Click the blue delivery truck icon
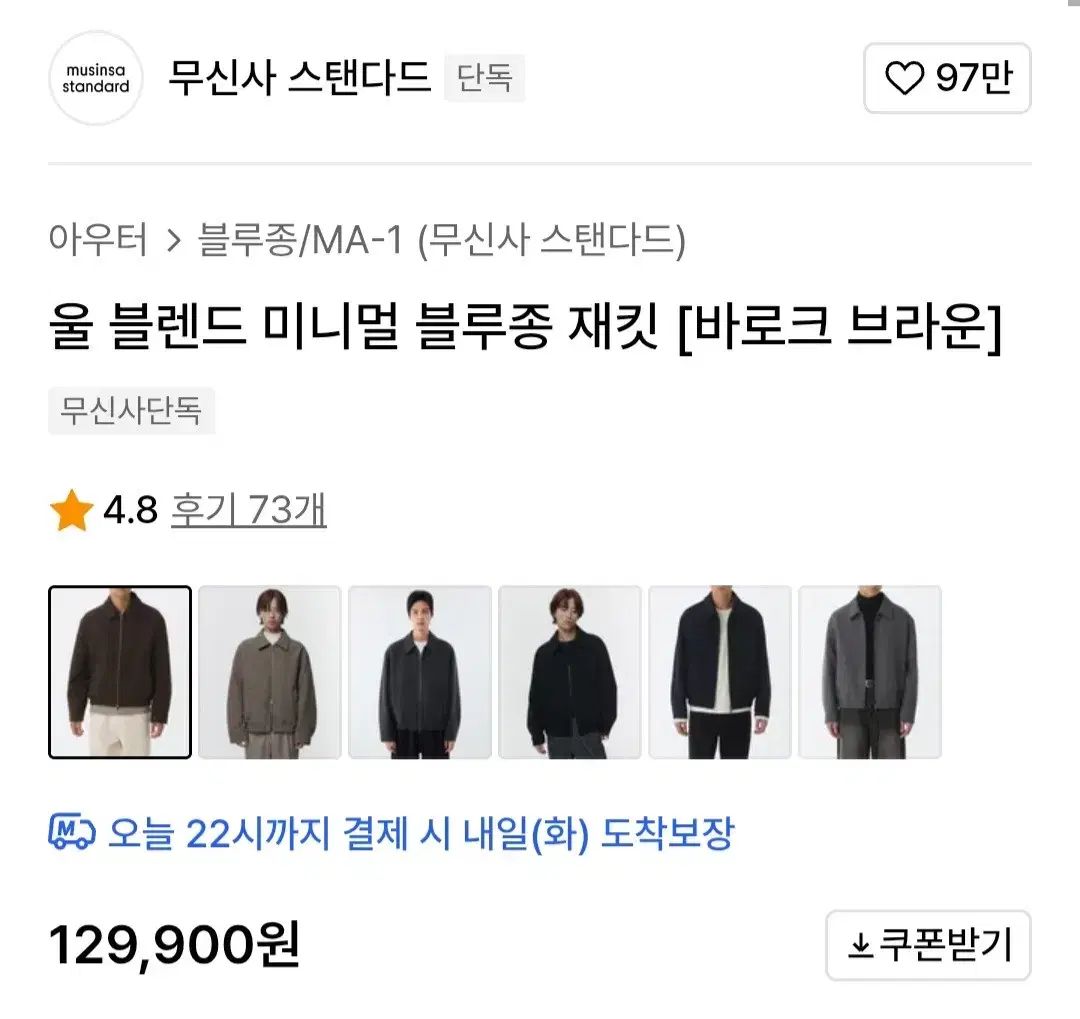Image resolution: width=1080 pixels, height=1019 pixels. 71,832
